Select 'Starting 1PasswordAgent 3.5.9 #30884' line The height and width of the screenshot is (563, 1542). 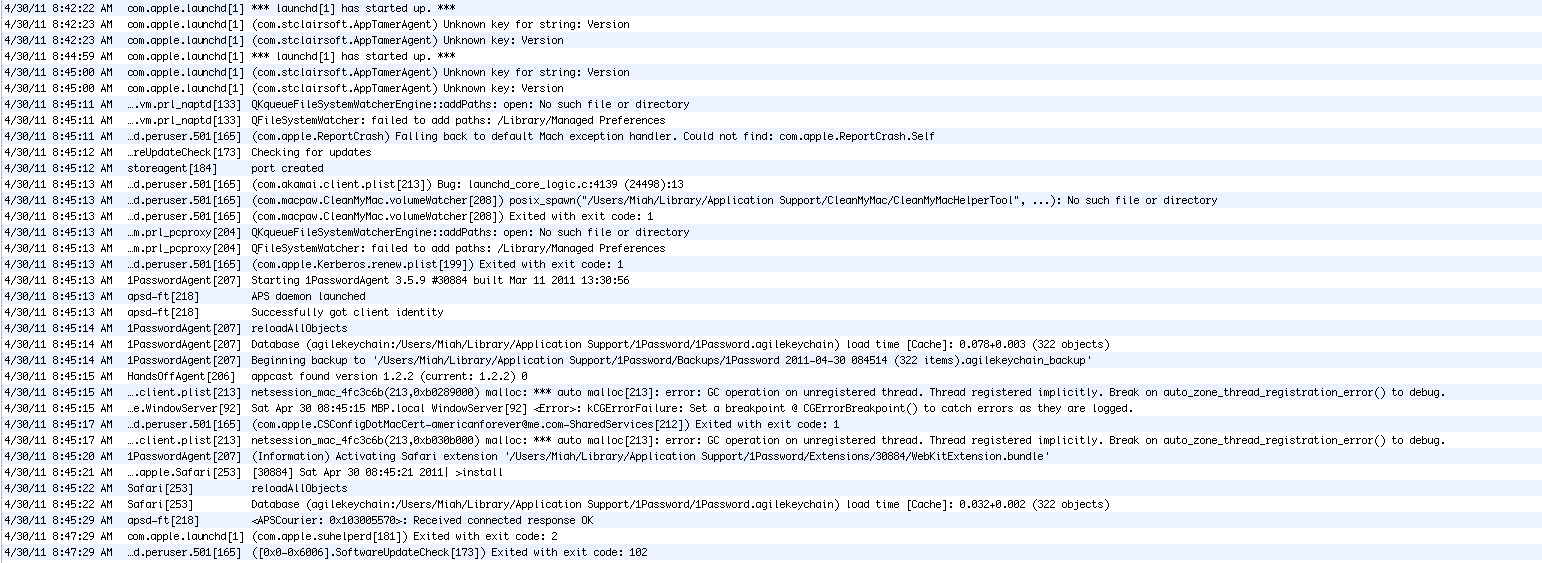pyautogui.click(x=771, y=280)
